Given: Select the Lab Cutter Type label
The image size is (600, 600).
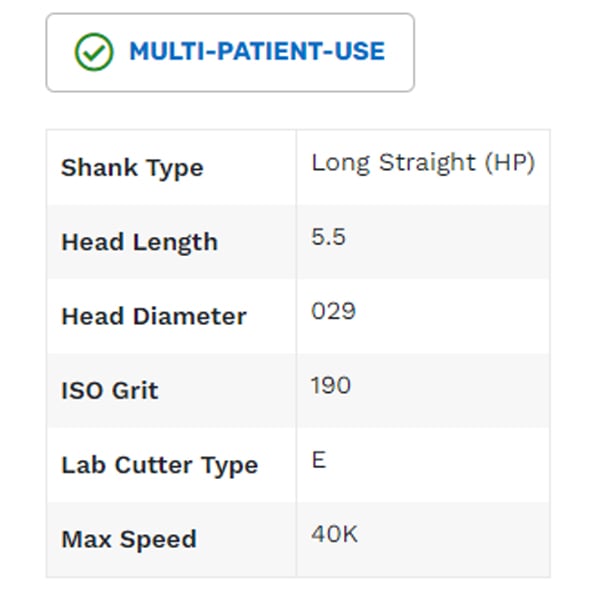Looking at the screenshot, I should (160, 466).
